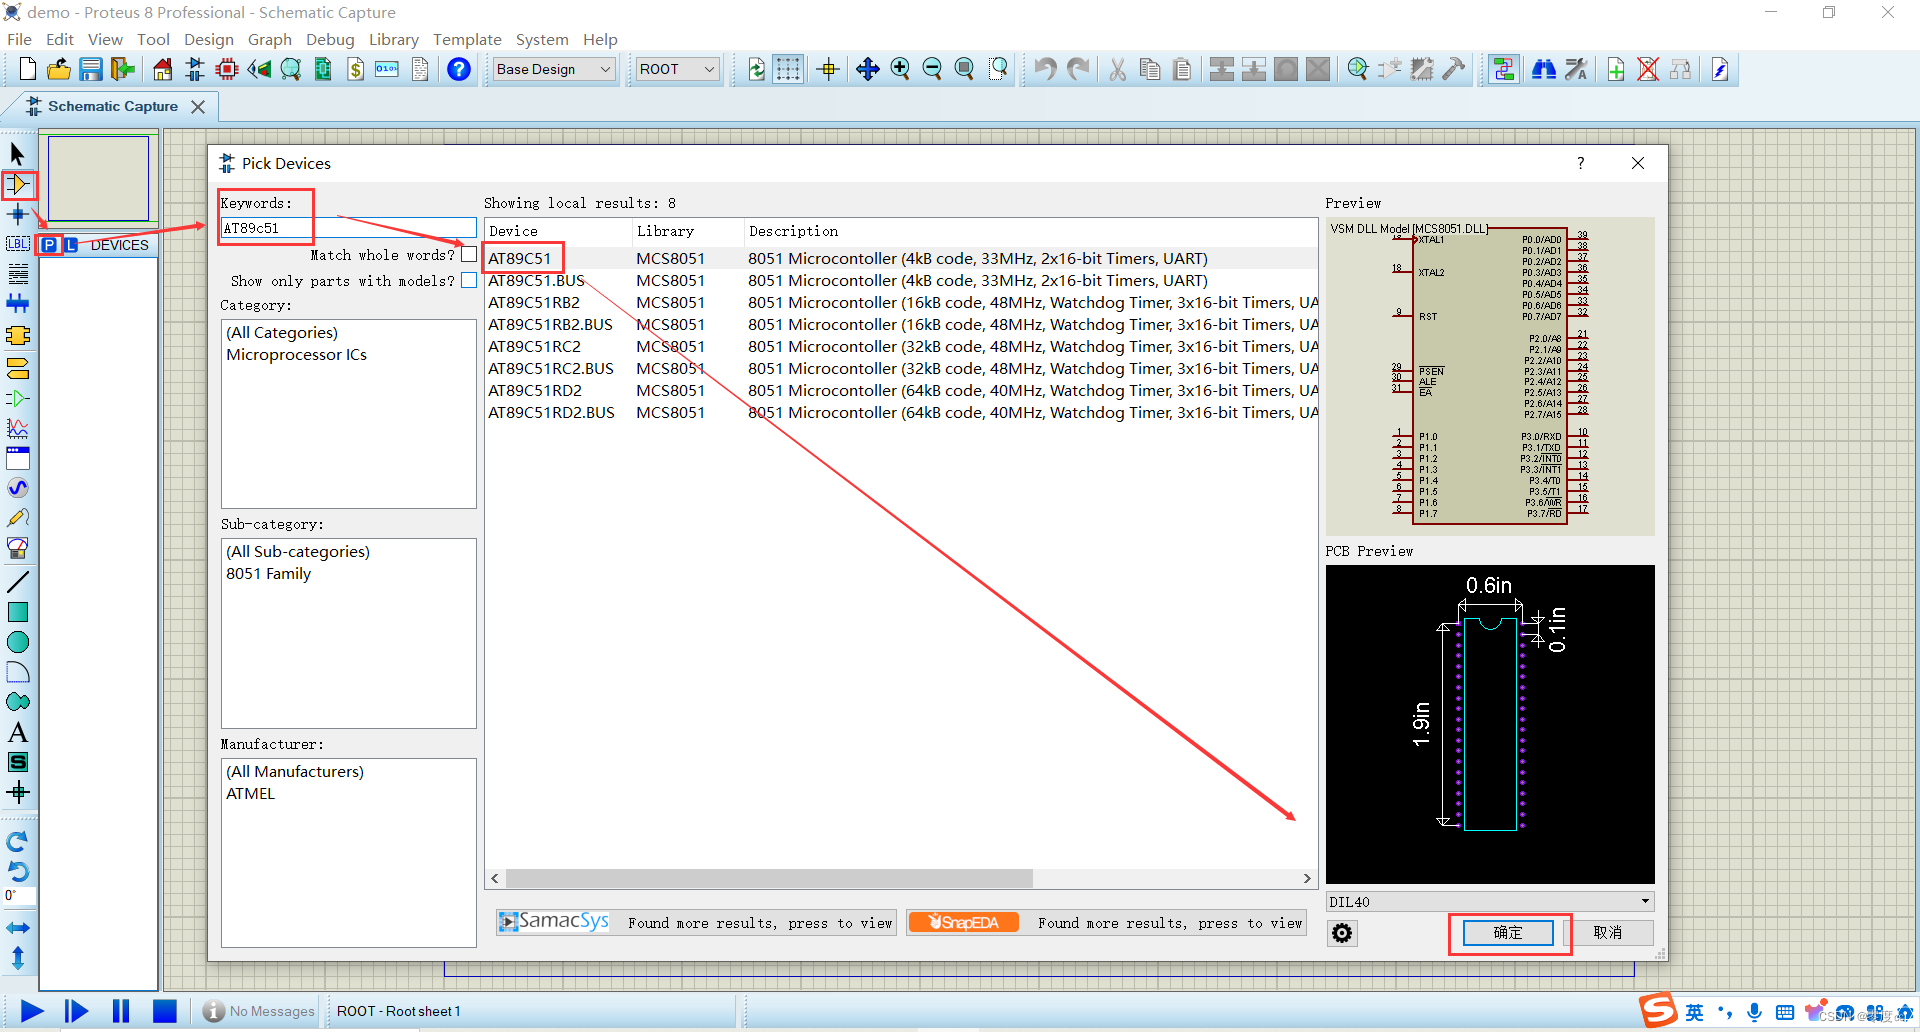Click Cut scissors icon
Viewport: 1920px width, 1032px height.
(x=1117, y=69)
